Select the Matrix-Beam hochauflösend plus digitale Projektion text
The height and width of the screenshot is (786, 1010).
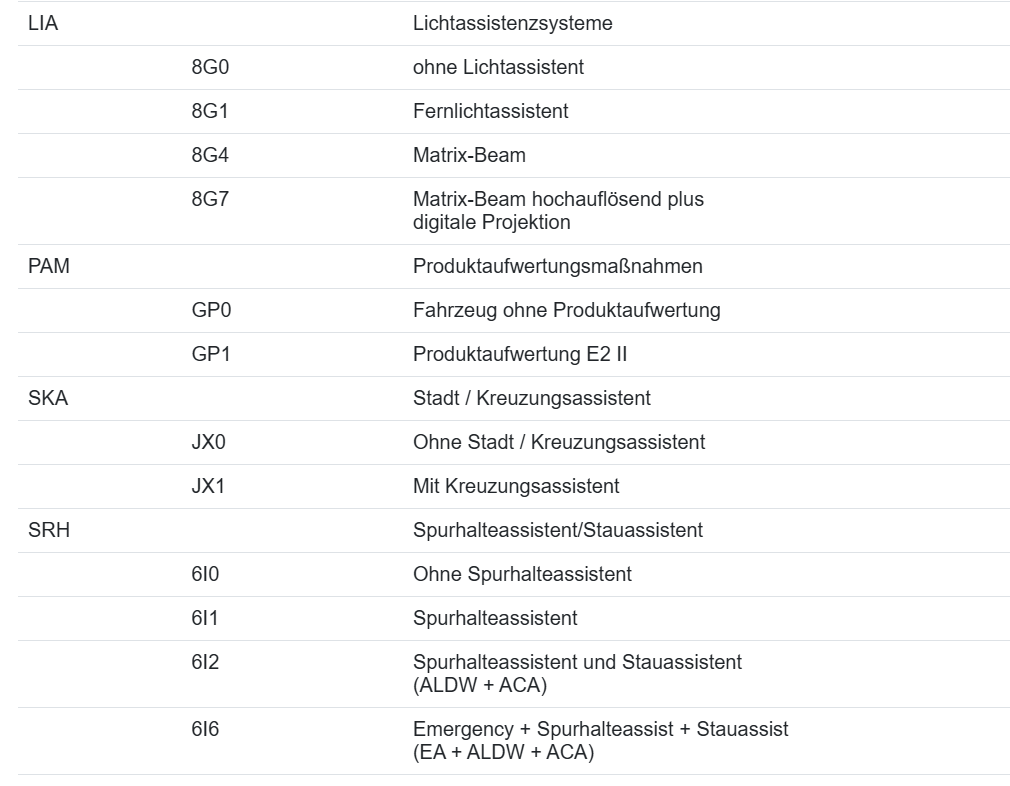coord(558,211)
